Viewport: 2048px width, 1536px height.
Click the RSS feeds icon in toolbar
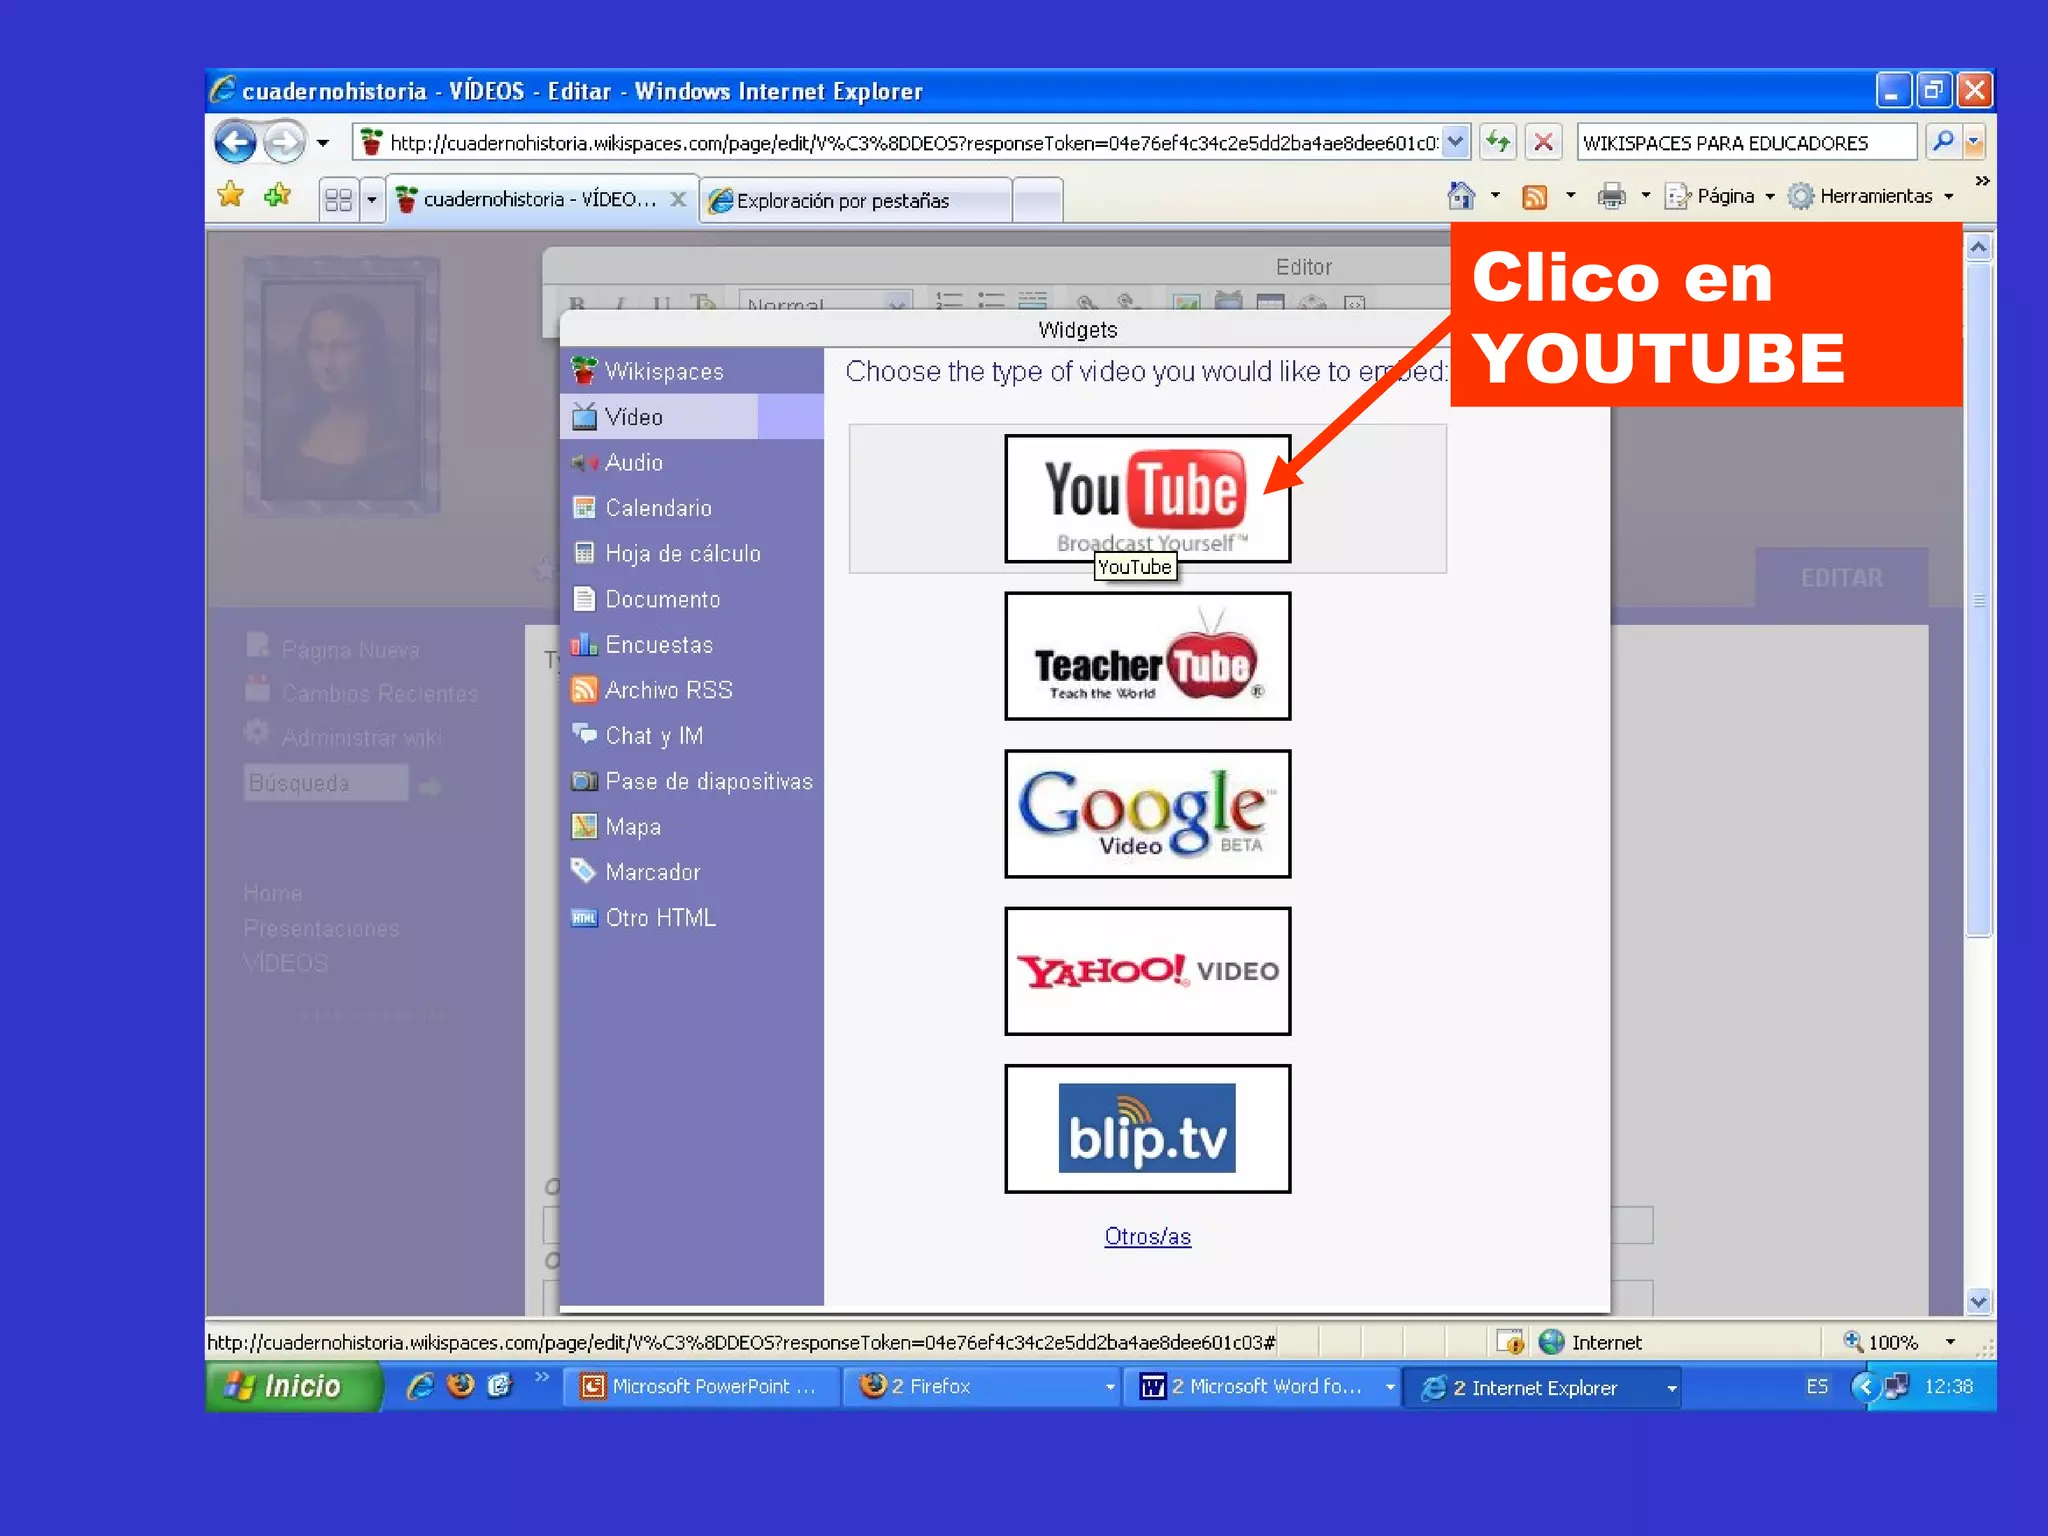point(1534,196)
